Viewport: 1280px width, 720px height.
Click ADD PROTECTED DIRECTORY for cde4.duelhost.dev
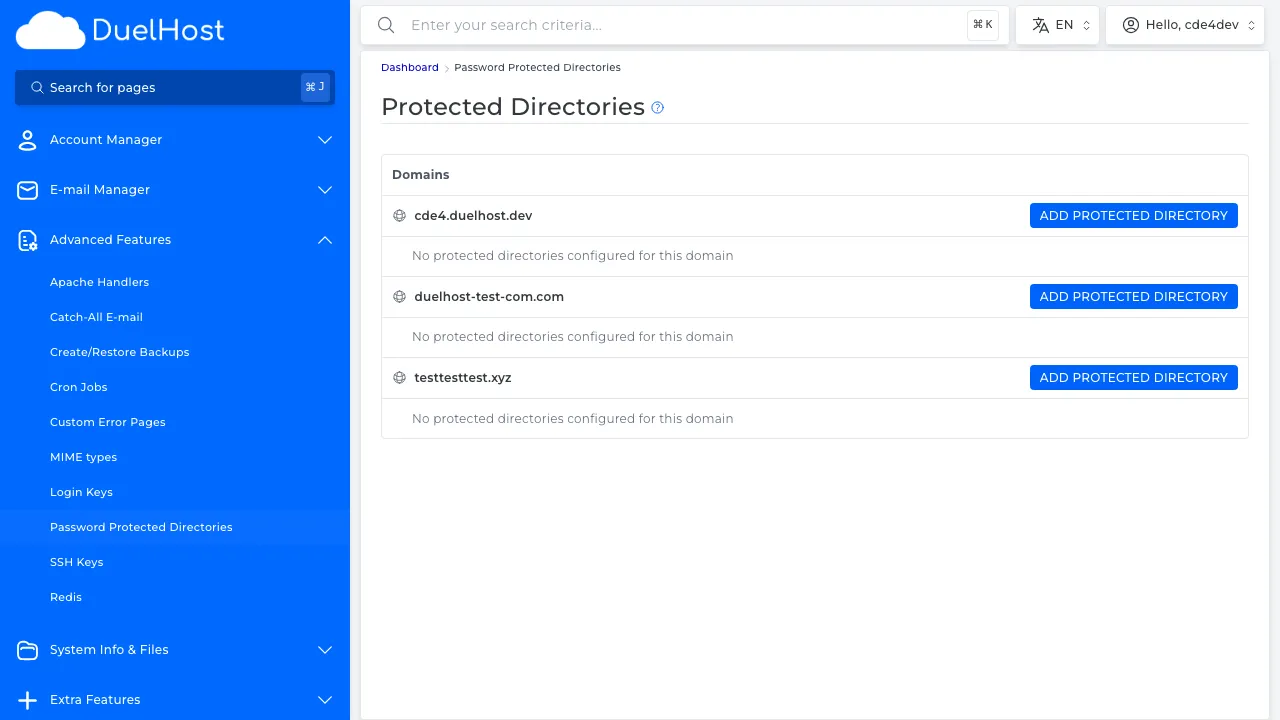point(1133,215)
